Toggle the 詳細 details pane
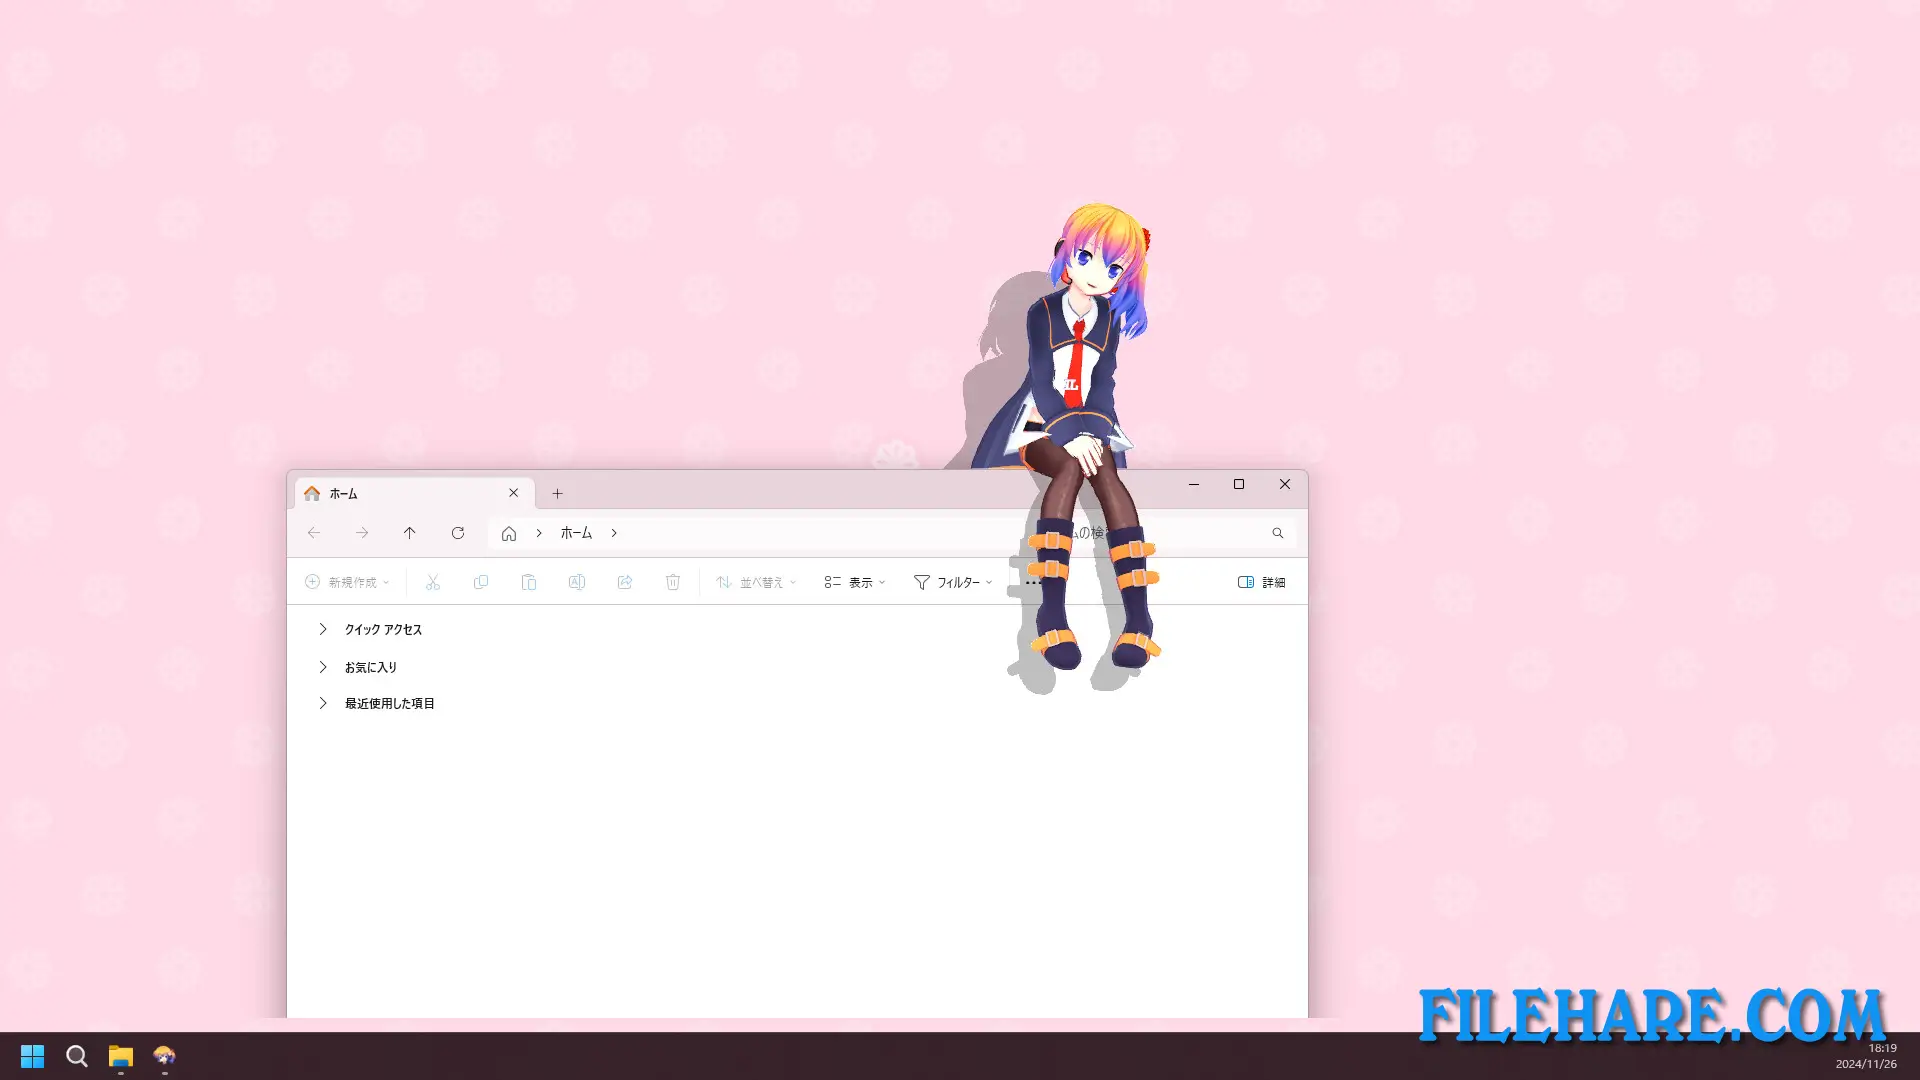The height and width of the screenshot is (1080, 1920). 1261,582
